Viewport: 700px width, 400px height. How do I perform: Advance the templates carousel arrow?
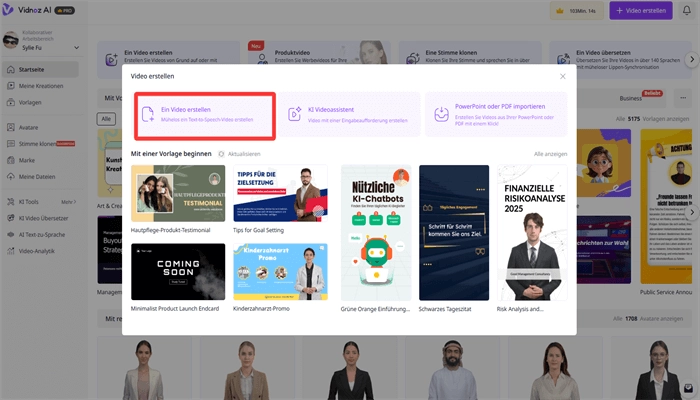tap(692, 212)
